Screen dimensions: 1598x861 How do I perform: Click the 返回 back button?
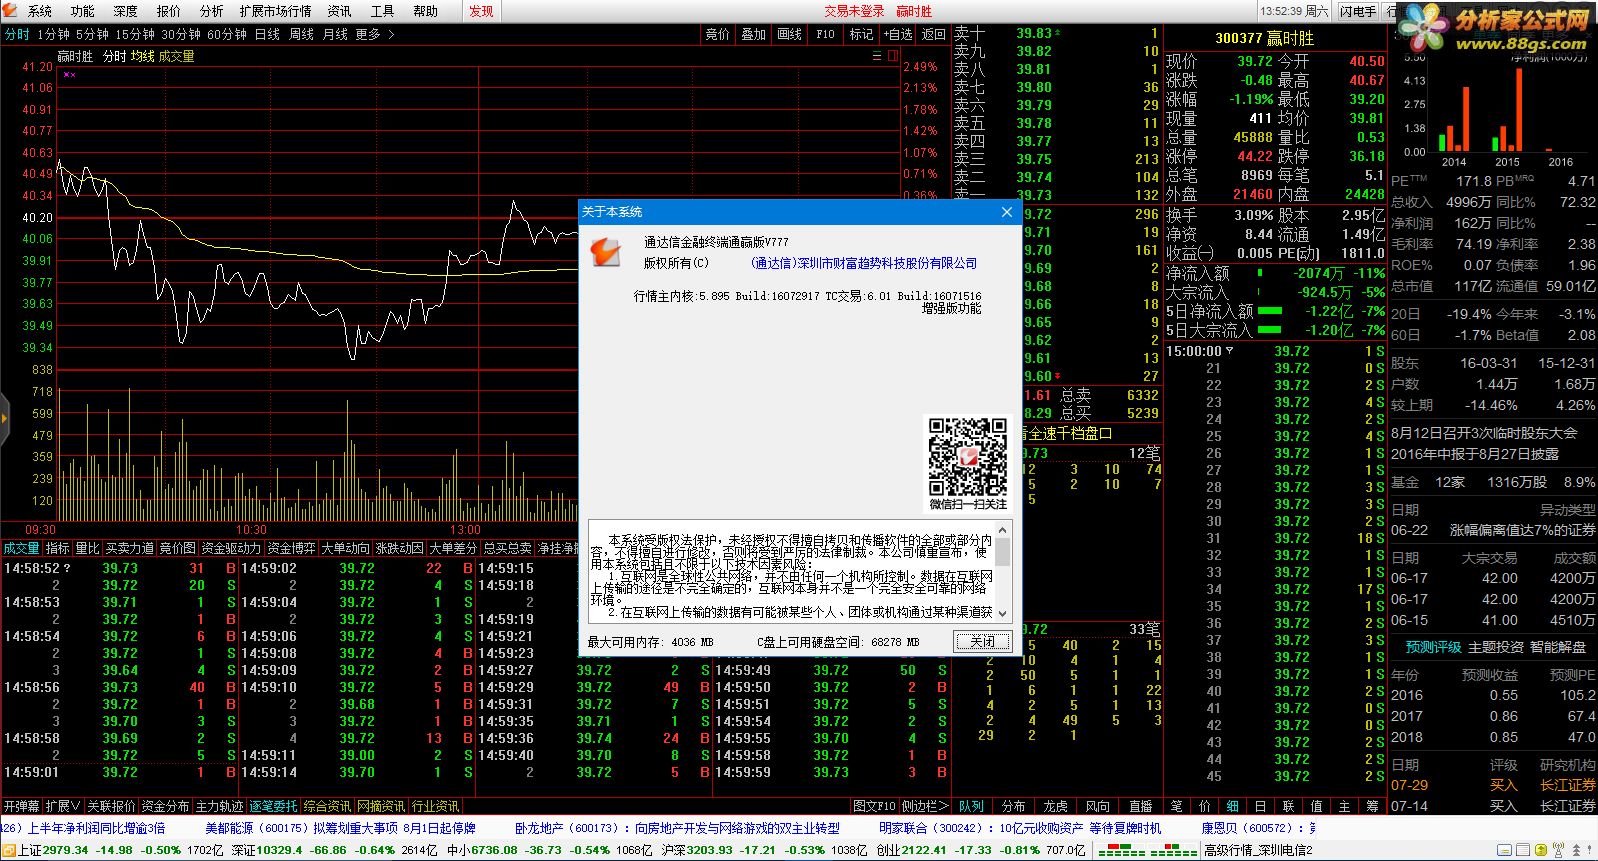[x=934, y=34]
